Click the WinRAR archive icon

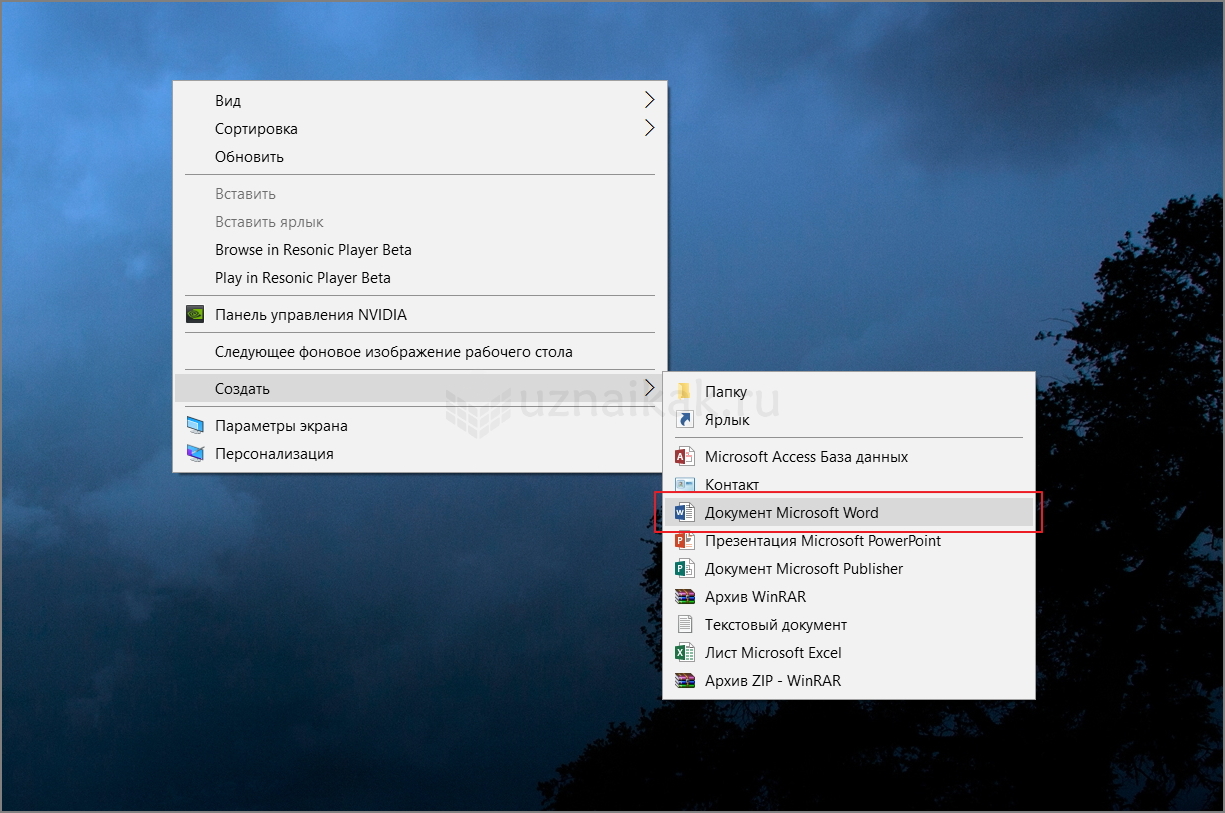pos(684,597)
